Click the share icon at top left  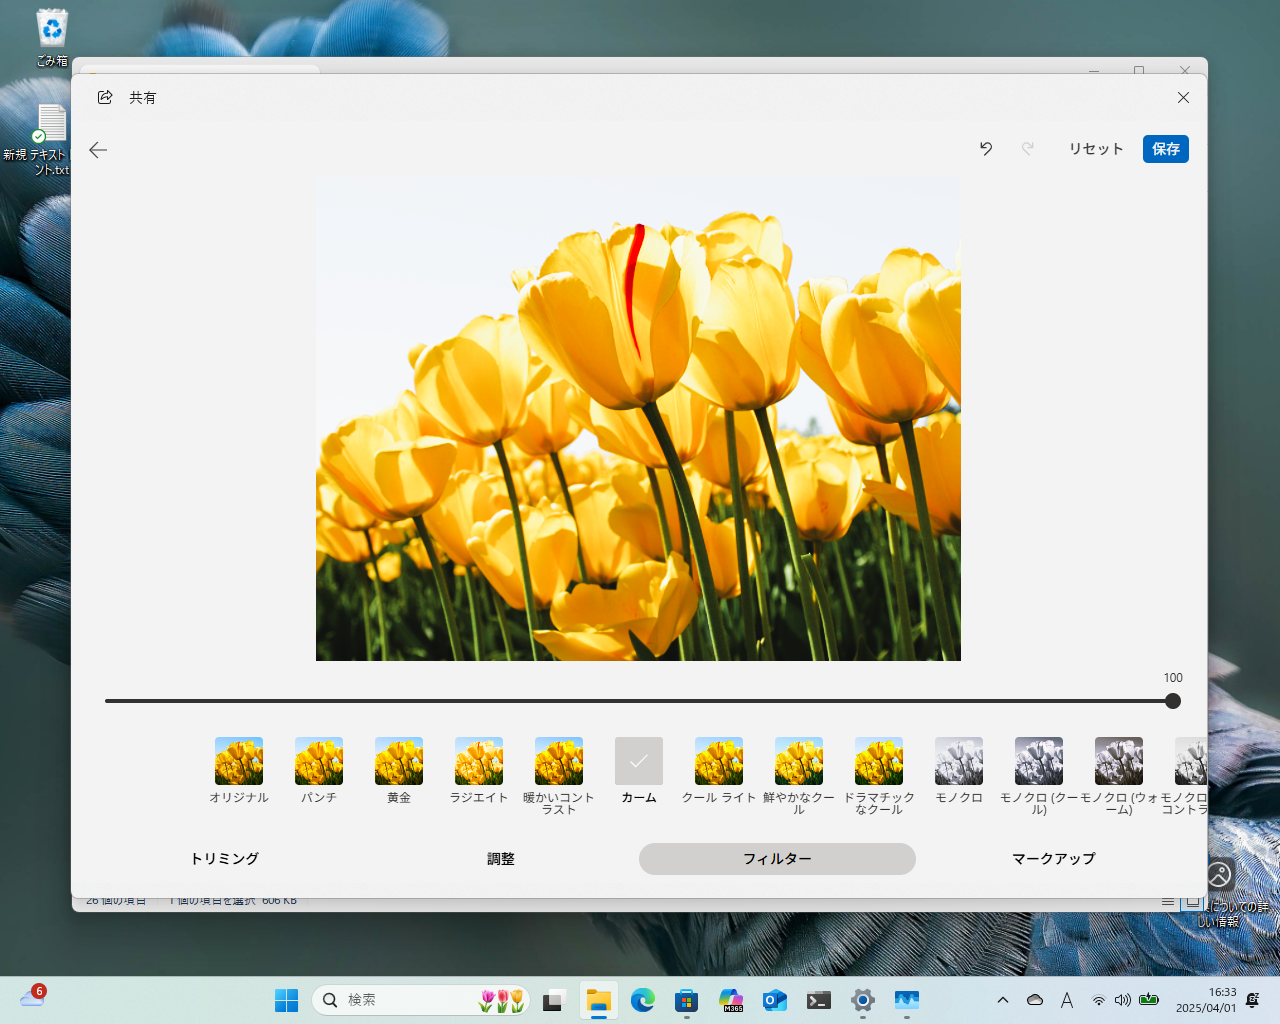click(105, 97)
